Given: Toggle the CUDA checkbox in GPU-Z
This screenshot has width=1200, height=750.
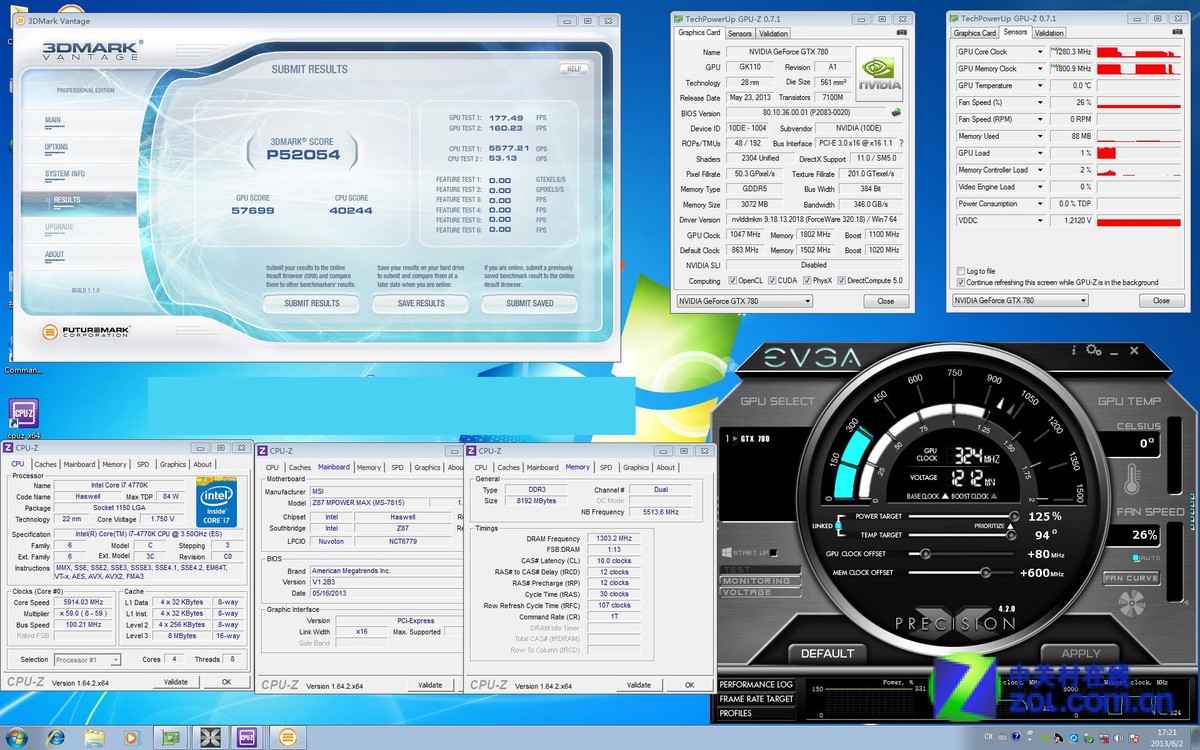Looking at the screenshot, I should [x=771, y=281].
